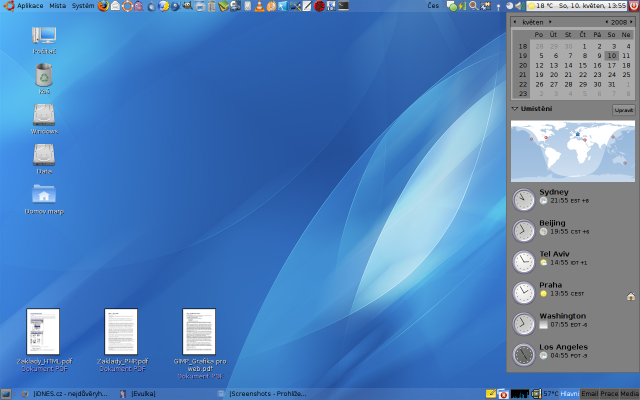Screen dimensions: 640x400
Task: Click the speaker volume icon
Action: point(520,6)
